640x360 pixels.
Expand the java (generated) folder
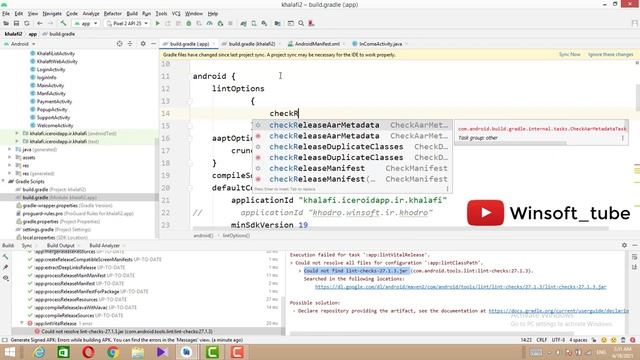10,149
